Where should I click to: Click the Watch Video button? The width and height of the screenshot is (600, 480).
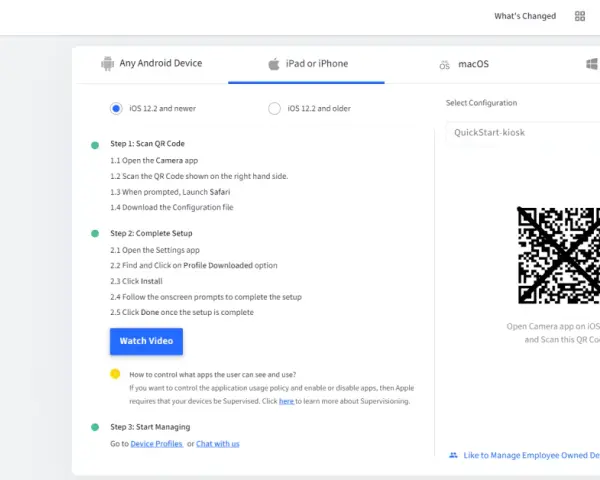coord(146,341)
